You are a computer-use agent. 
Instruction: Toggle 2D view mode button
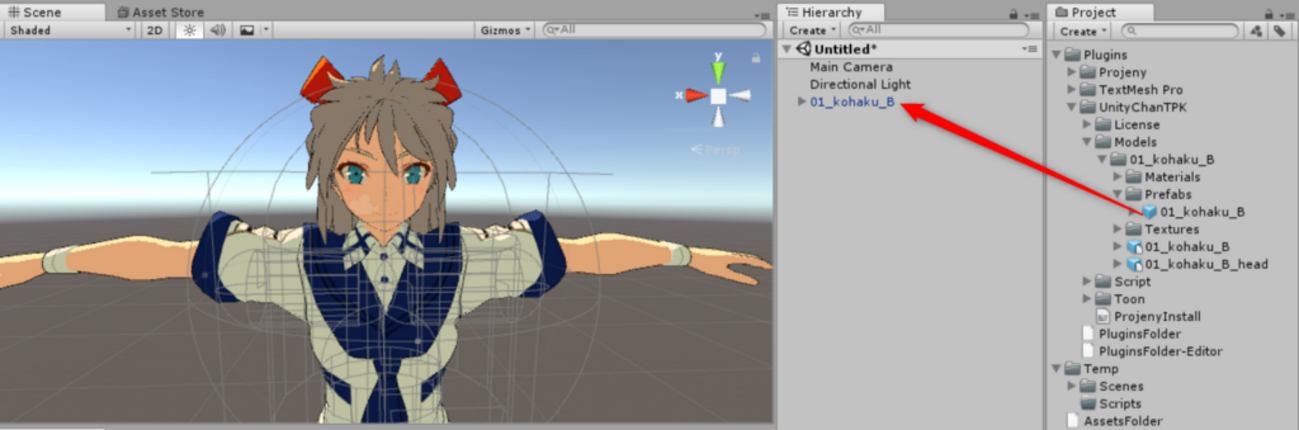pos(155,30)
